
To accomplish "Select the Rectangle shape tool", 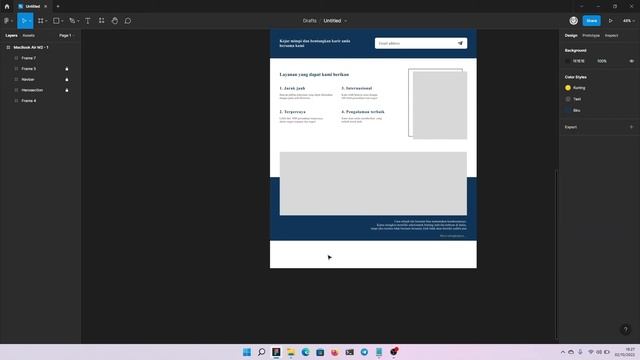I will click(x=56, y=21).
